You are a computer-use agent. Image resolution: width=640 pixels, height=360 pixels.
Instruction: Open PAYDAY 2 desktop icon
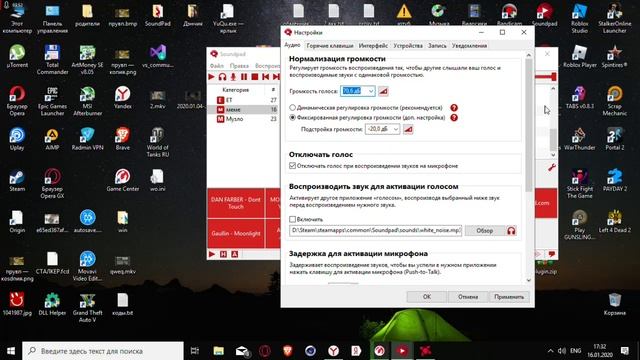point(615,180)
